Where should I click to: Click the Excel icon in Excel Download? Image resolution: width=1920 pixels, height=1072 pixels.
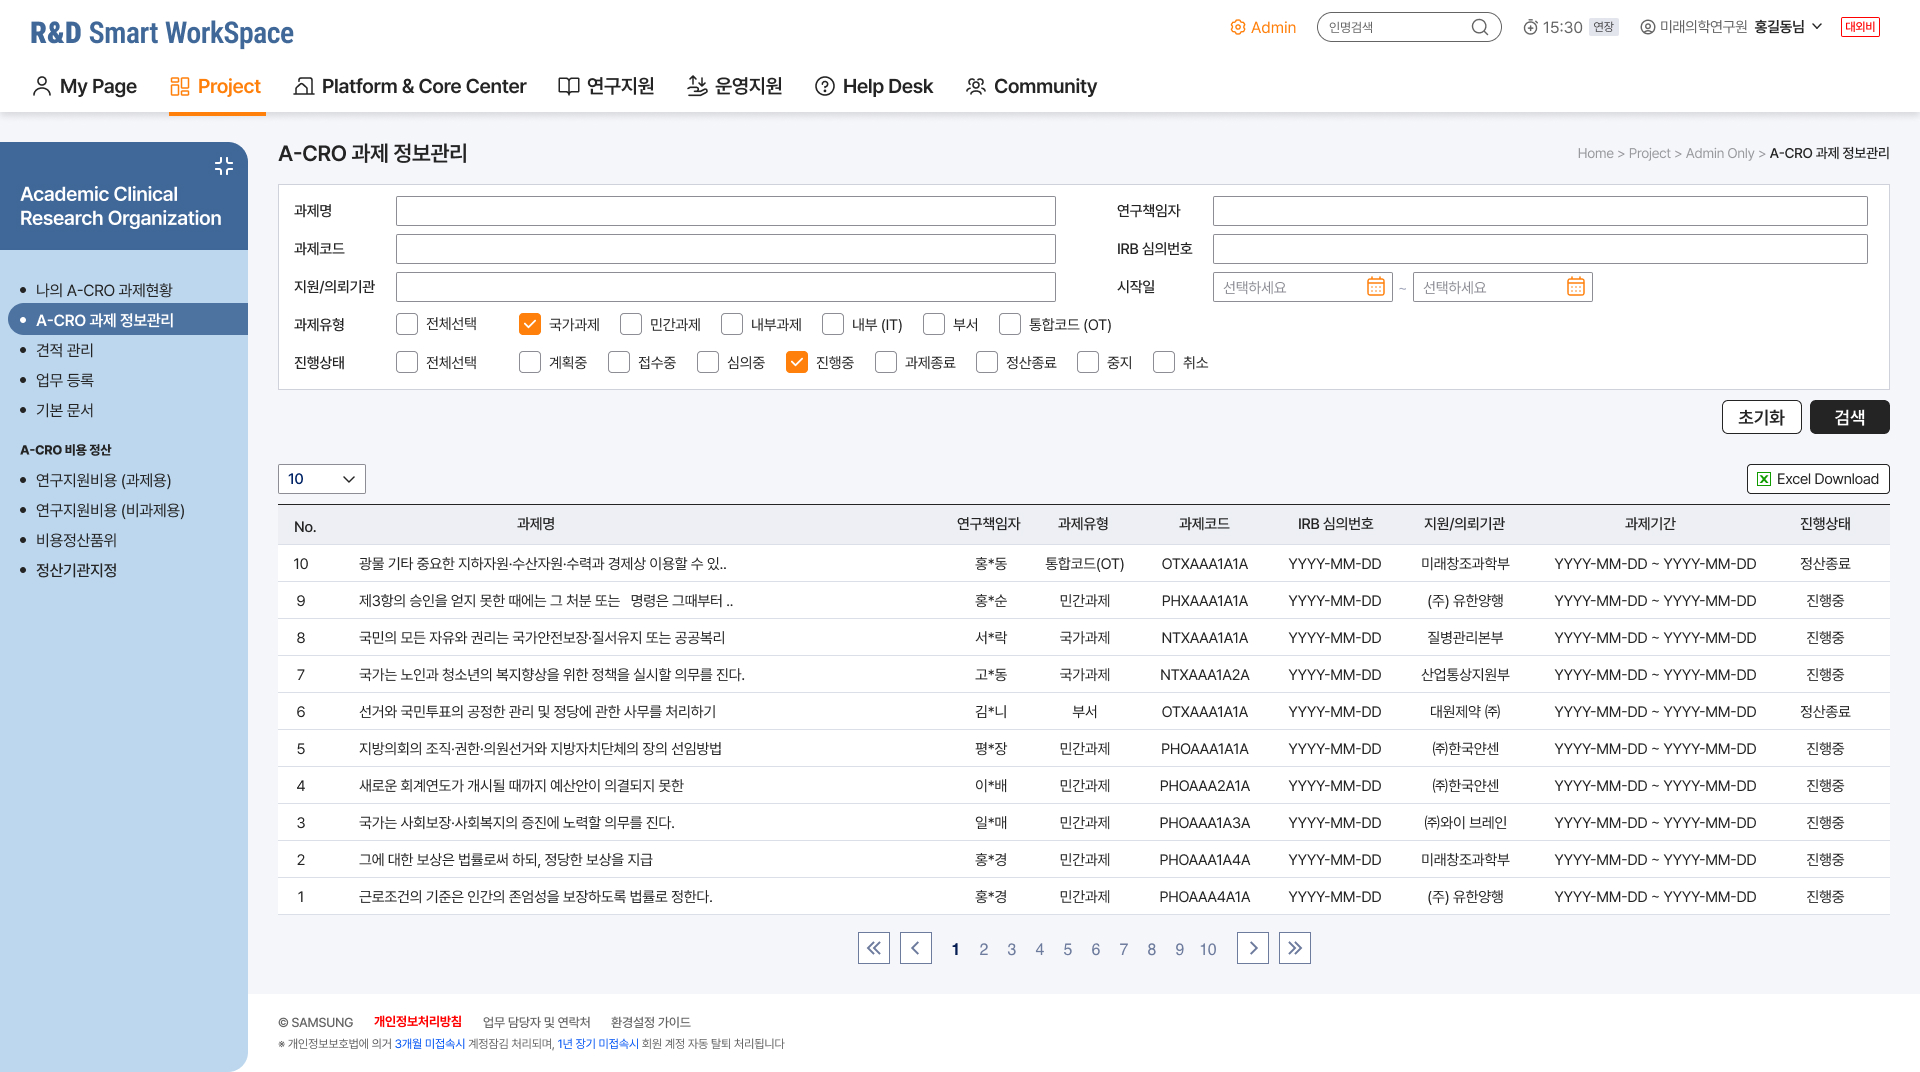[x=1764, y=479]
